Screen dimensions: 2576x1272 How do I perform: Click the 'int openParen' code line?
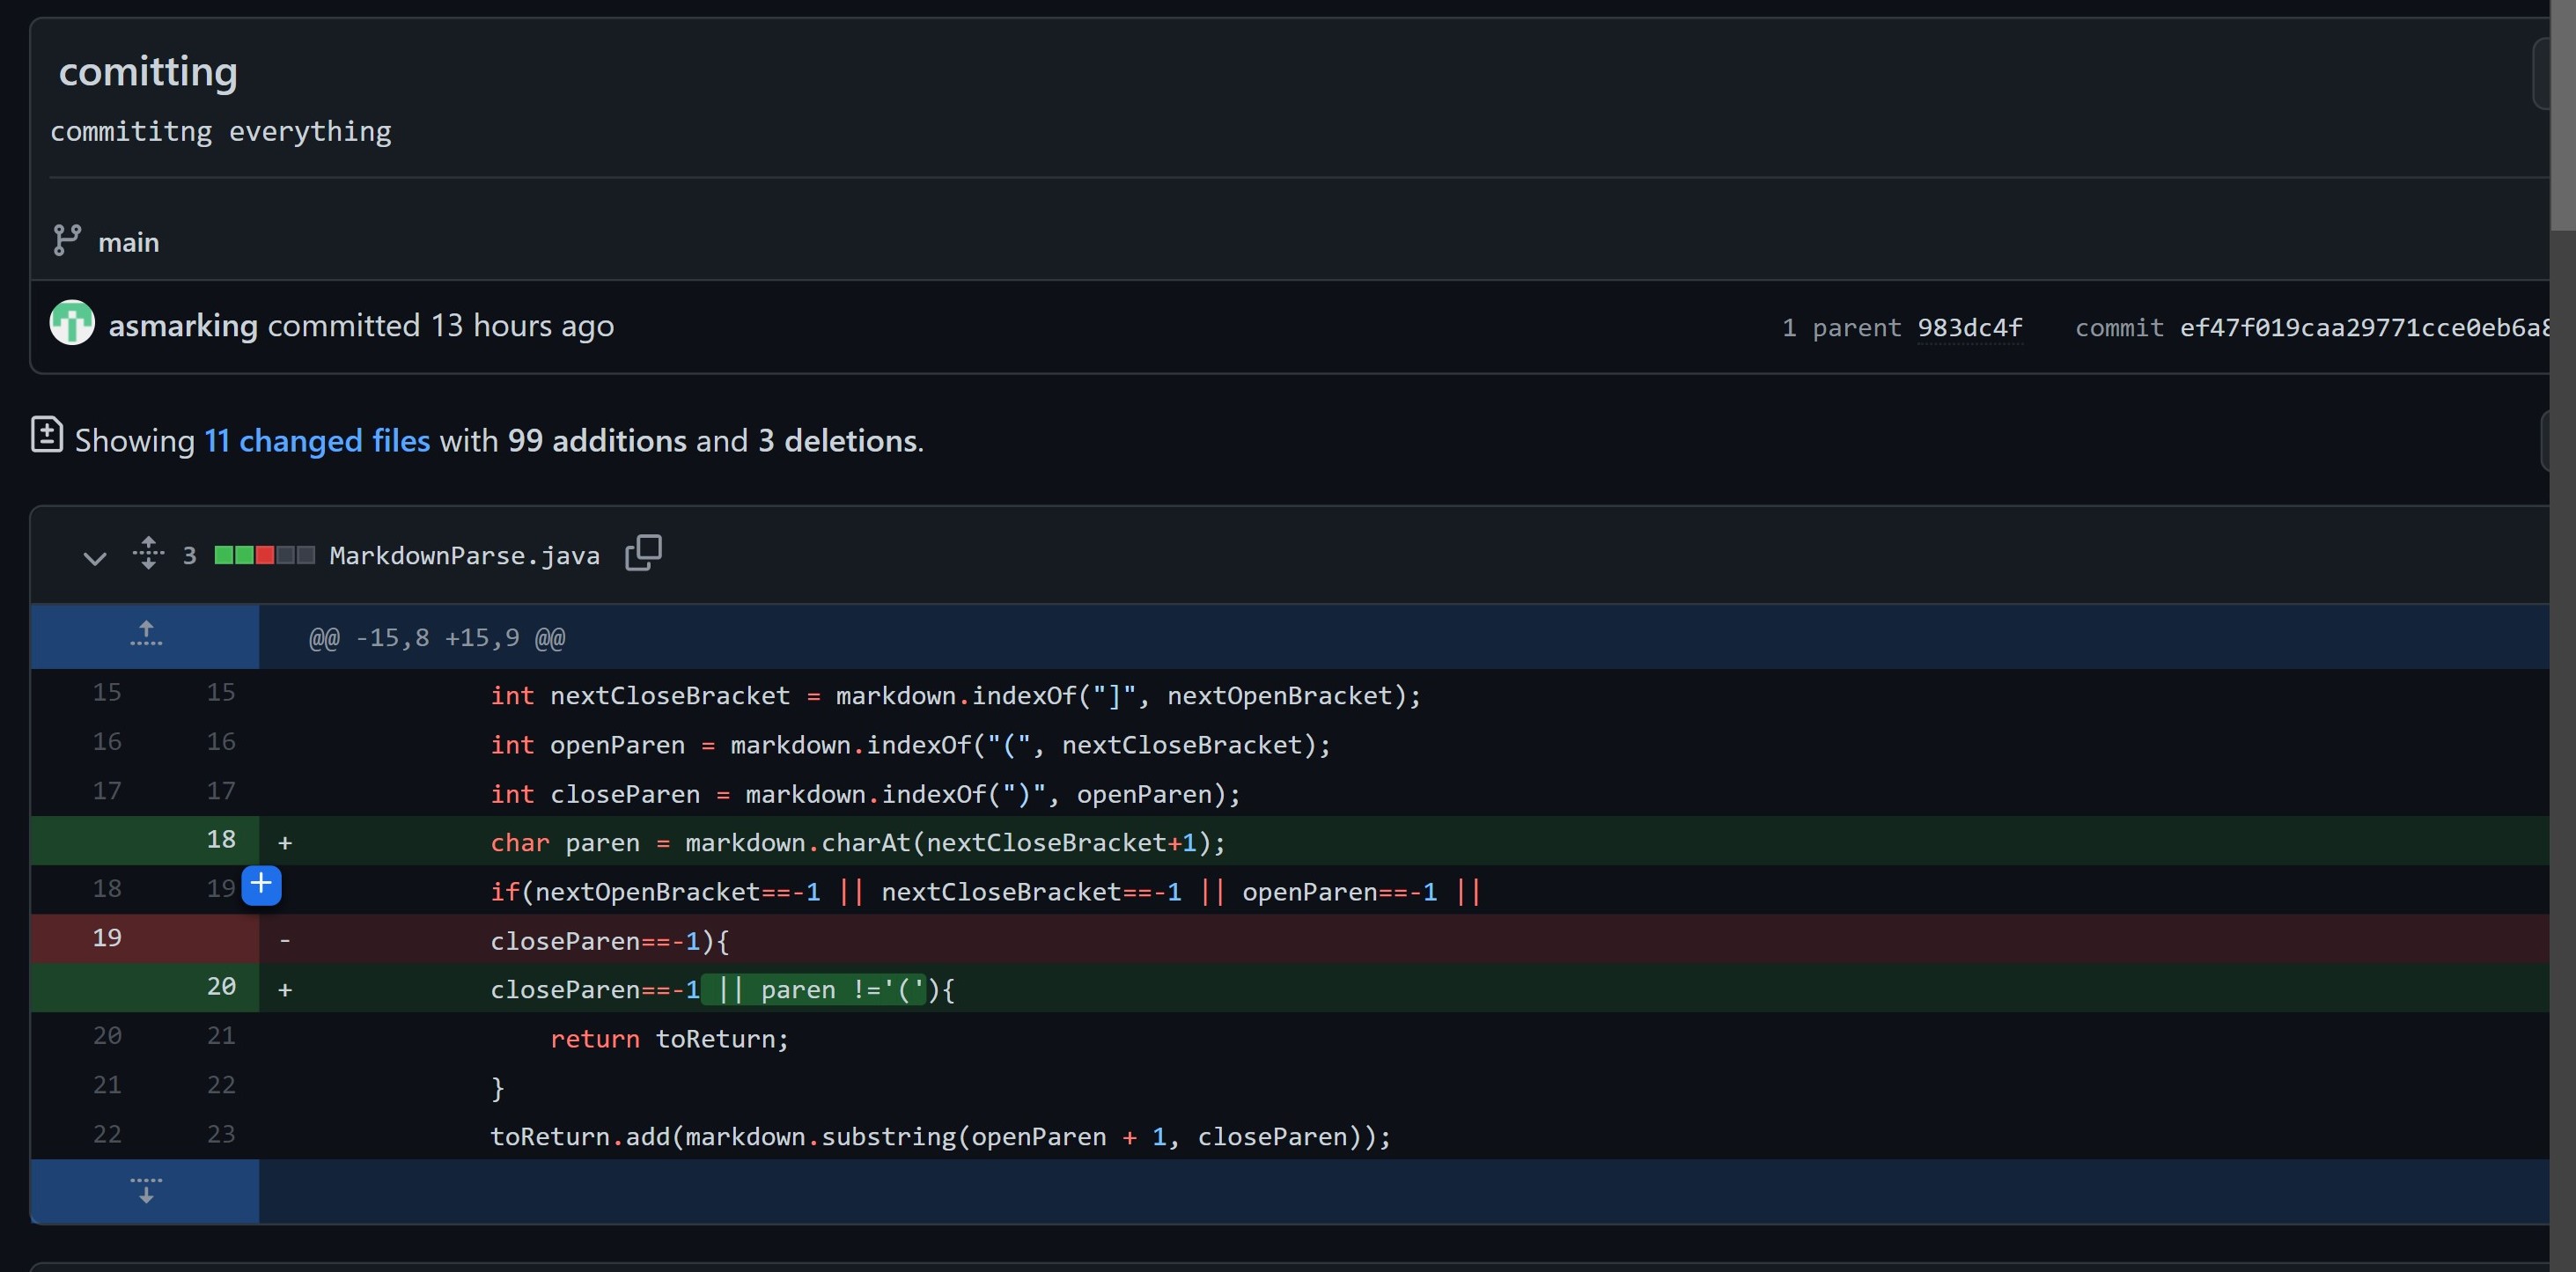pyautogui.click(x=910, y=744)
